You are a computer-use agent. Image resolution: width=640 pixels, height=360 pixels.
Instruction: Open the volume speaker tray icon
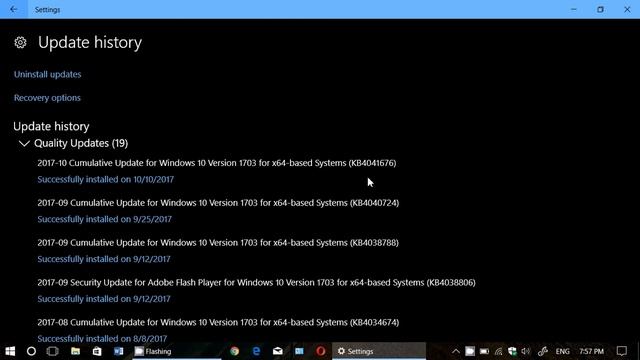[x=526, y=351]
